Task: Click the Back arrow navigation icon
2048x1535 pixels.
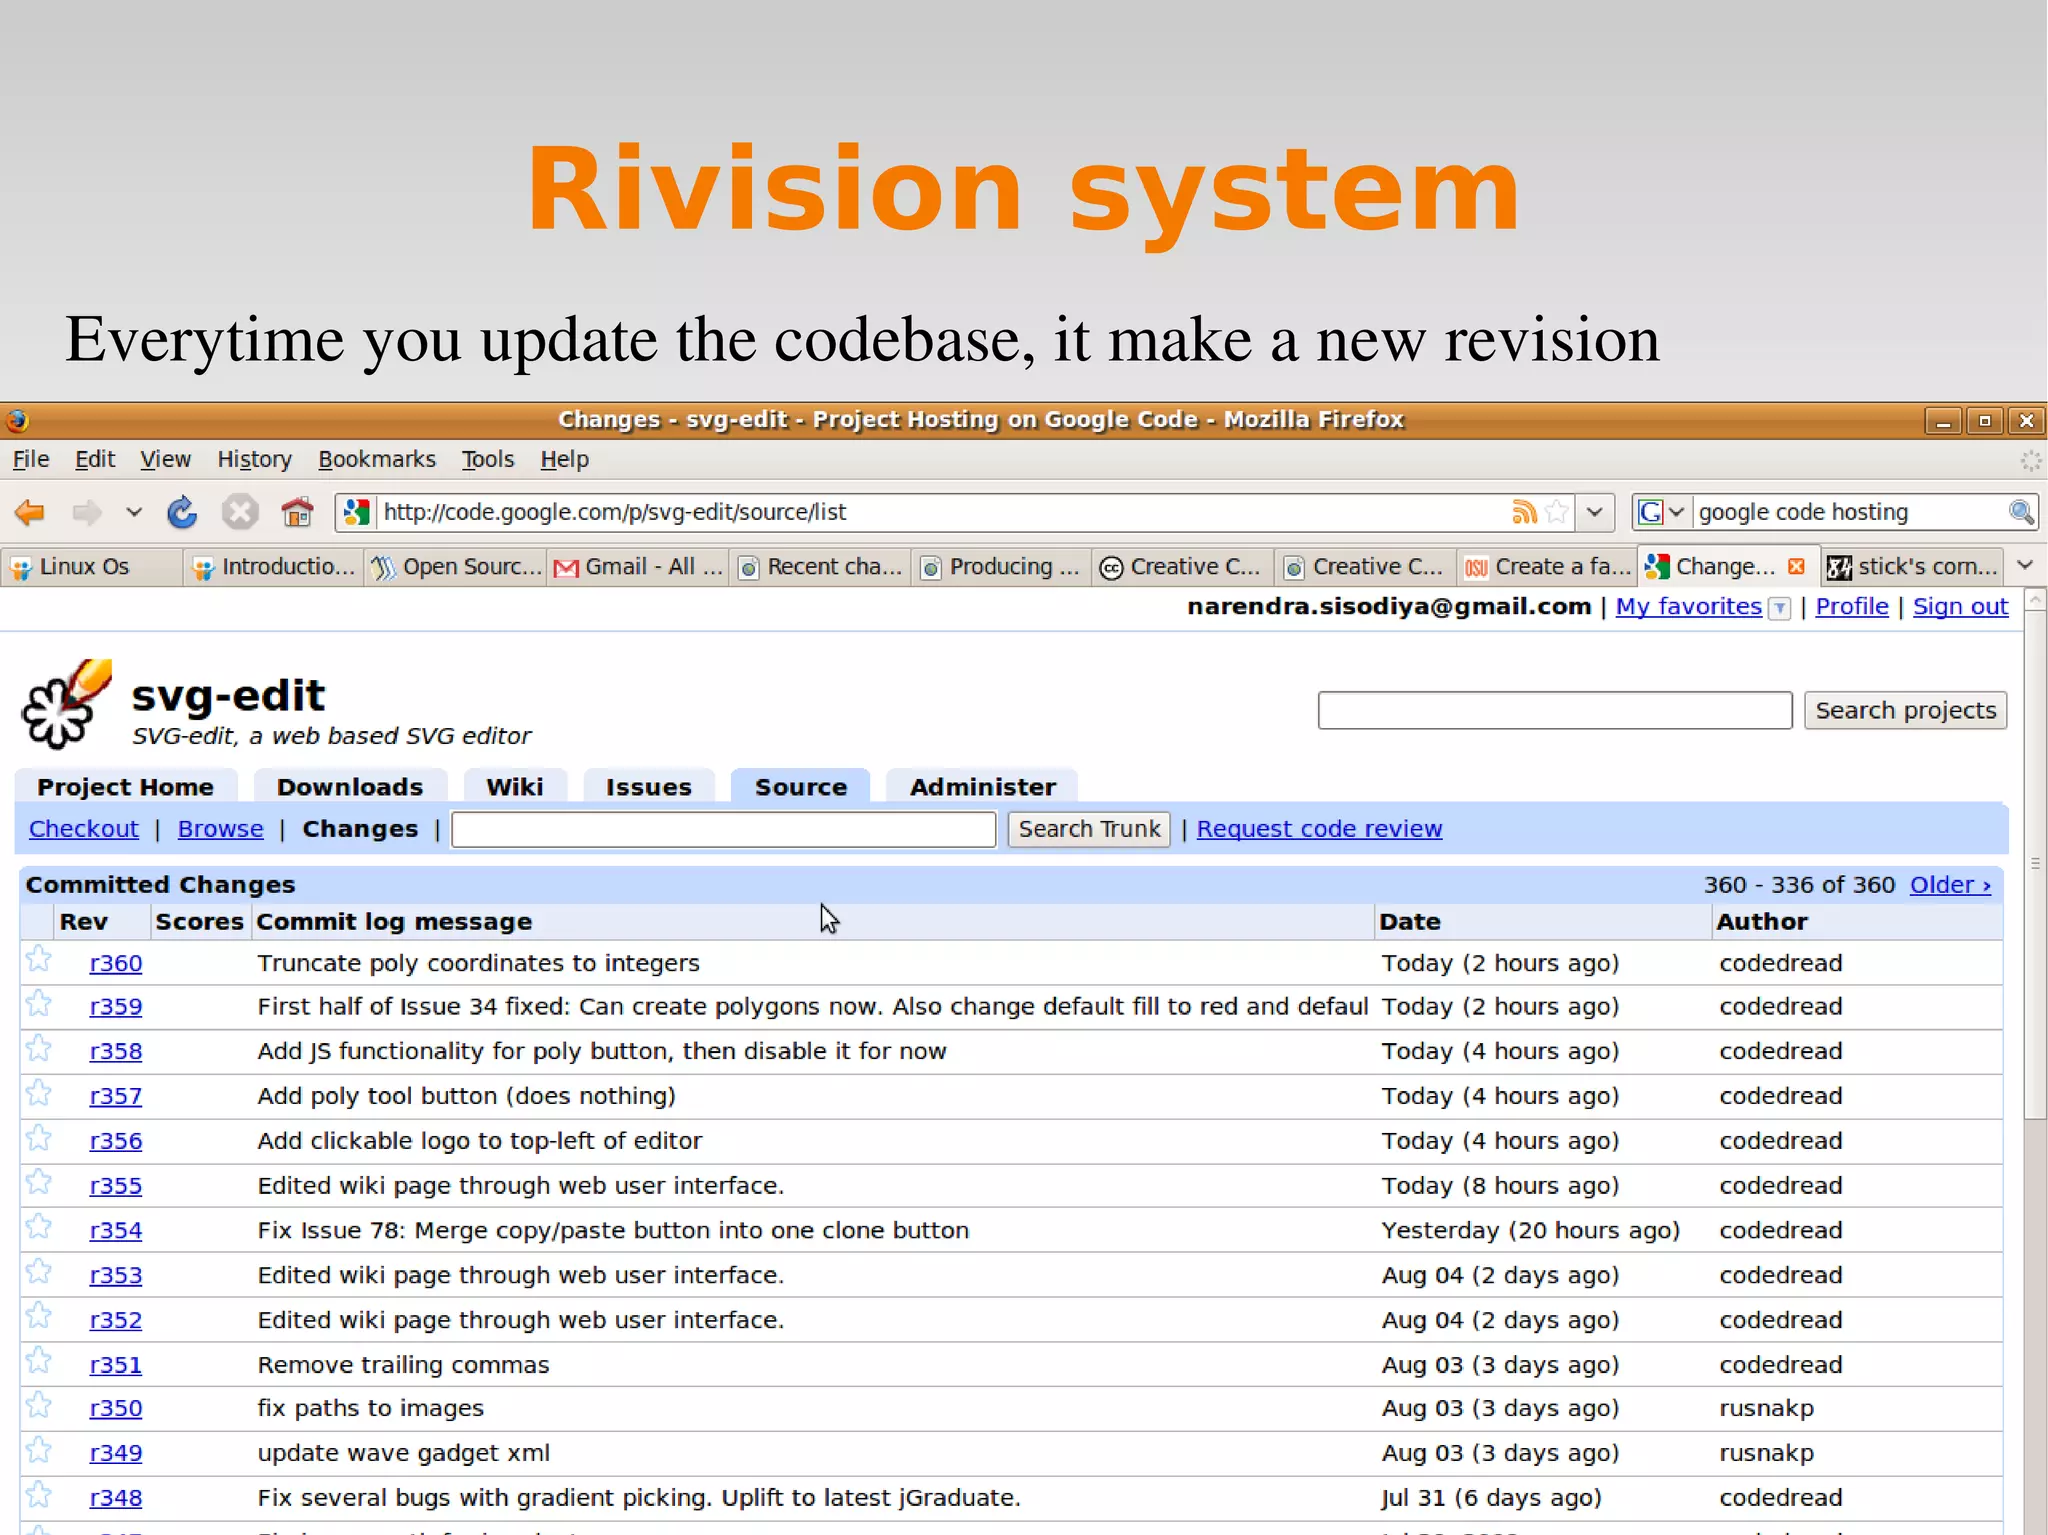Action: [x=30, y=513]
